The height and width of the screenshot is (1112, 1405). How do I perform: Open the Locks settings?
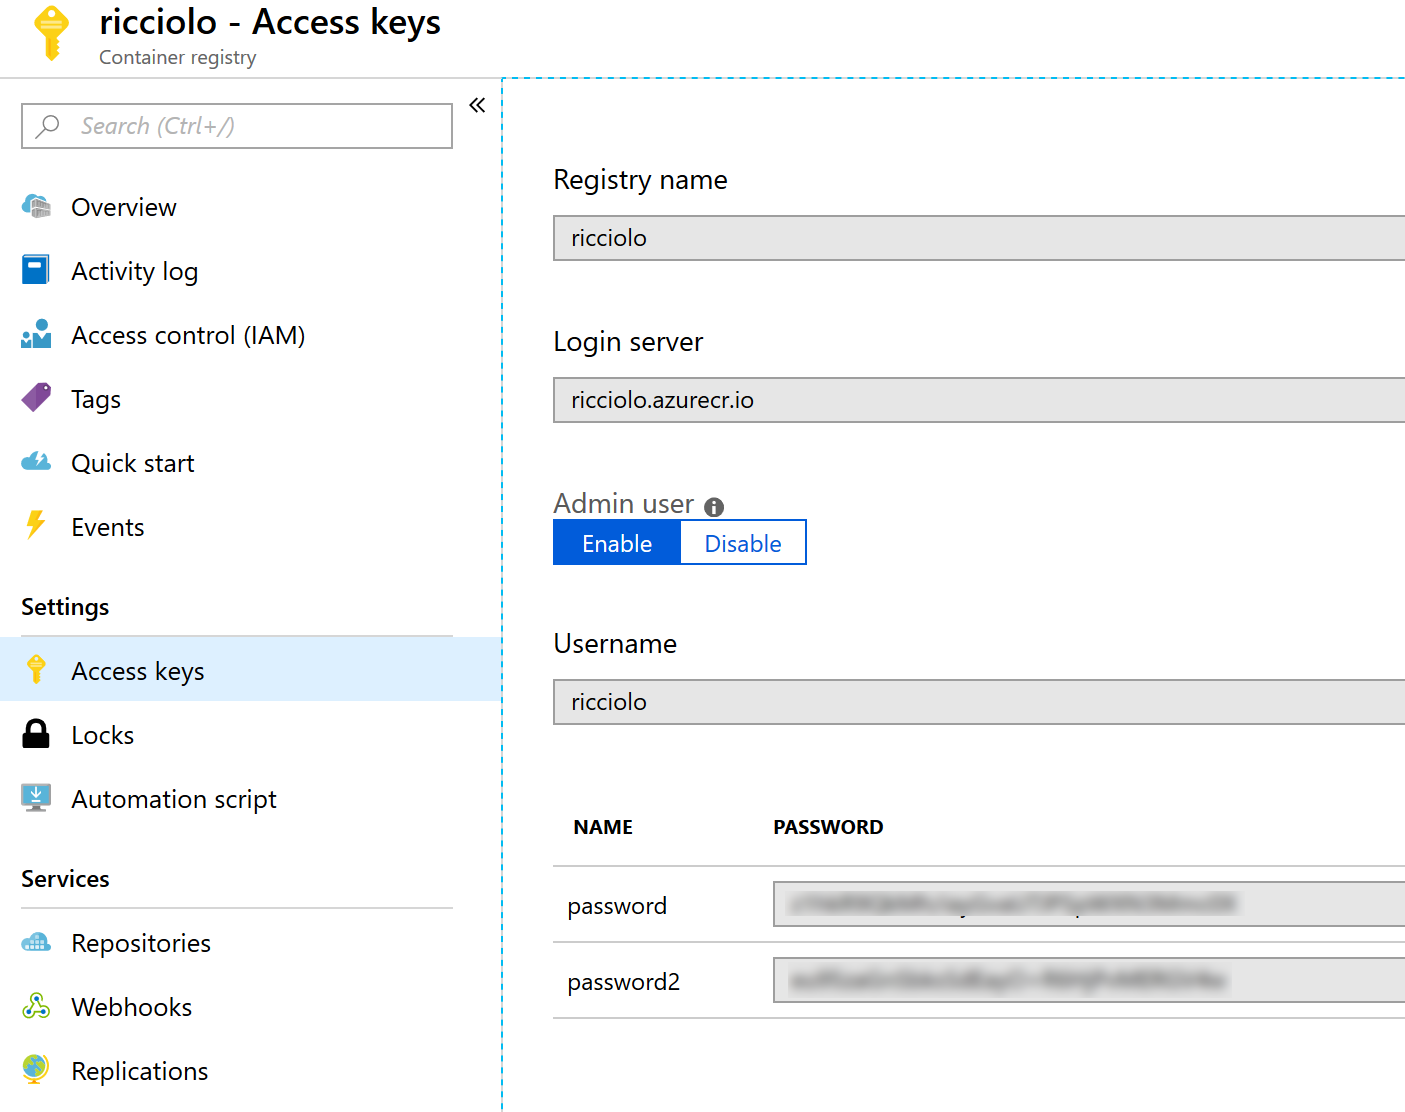(x=103, y=735)
